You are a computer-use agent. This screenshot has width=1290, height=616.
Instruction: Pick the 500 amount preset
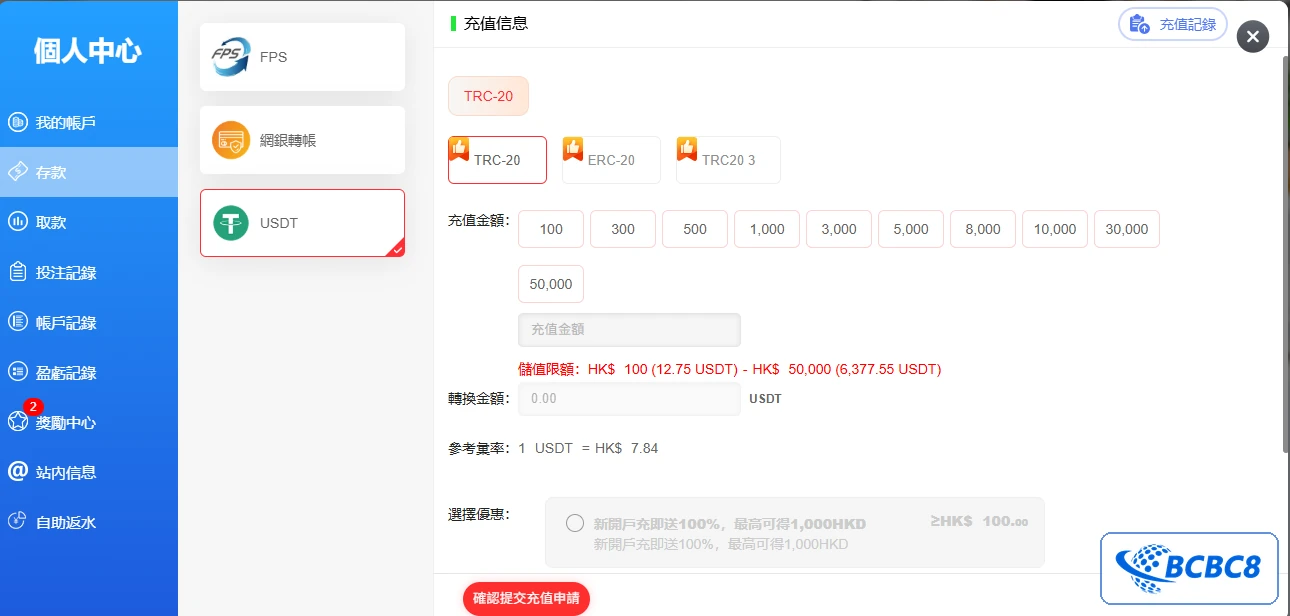click(695, 229)
